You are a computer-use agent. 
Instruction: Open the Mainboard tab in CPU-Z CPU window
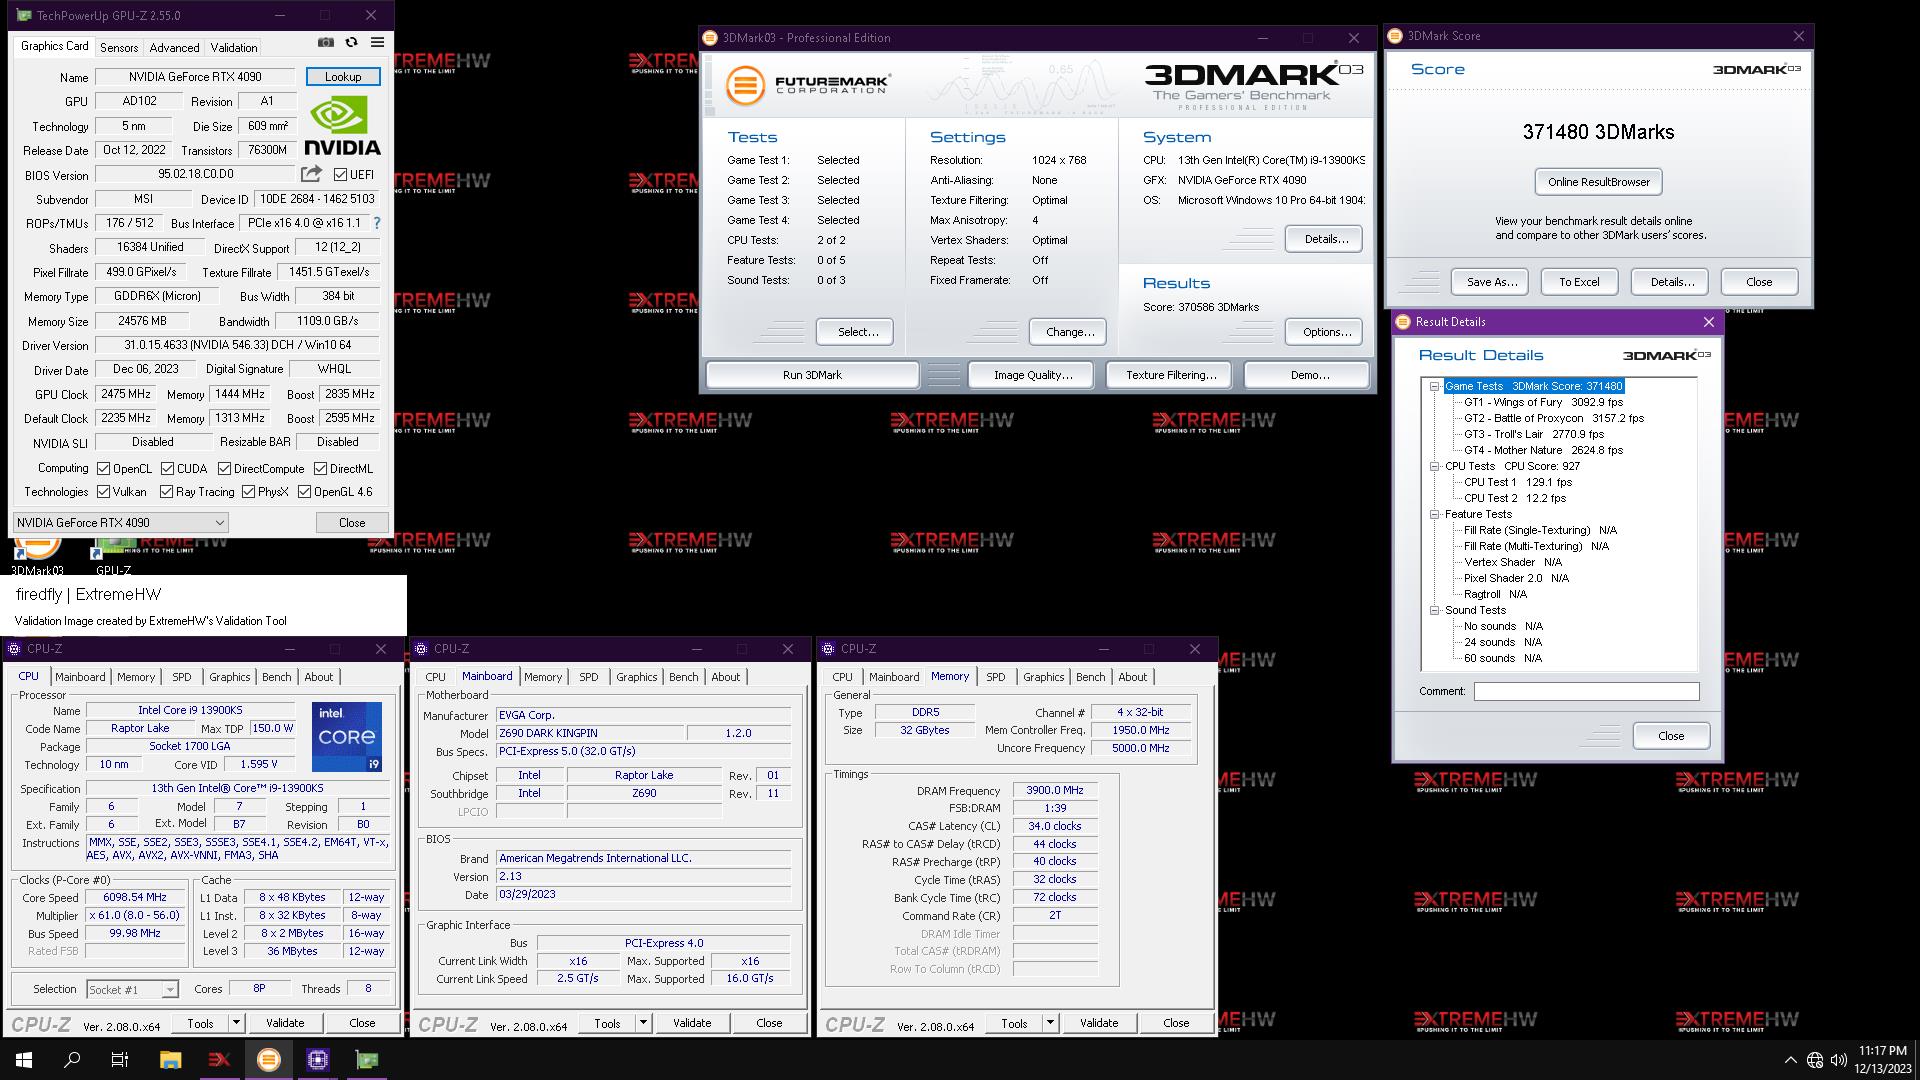click(80, 677)
